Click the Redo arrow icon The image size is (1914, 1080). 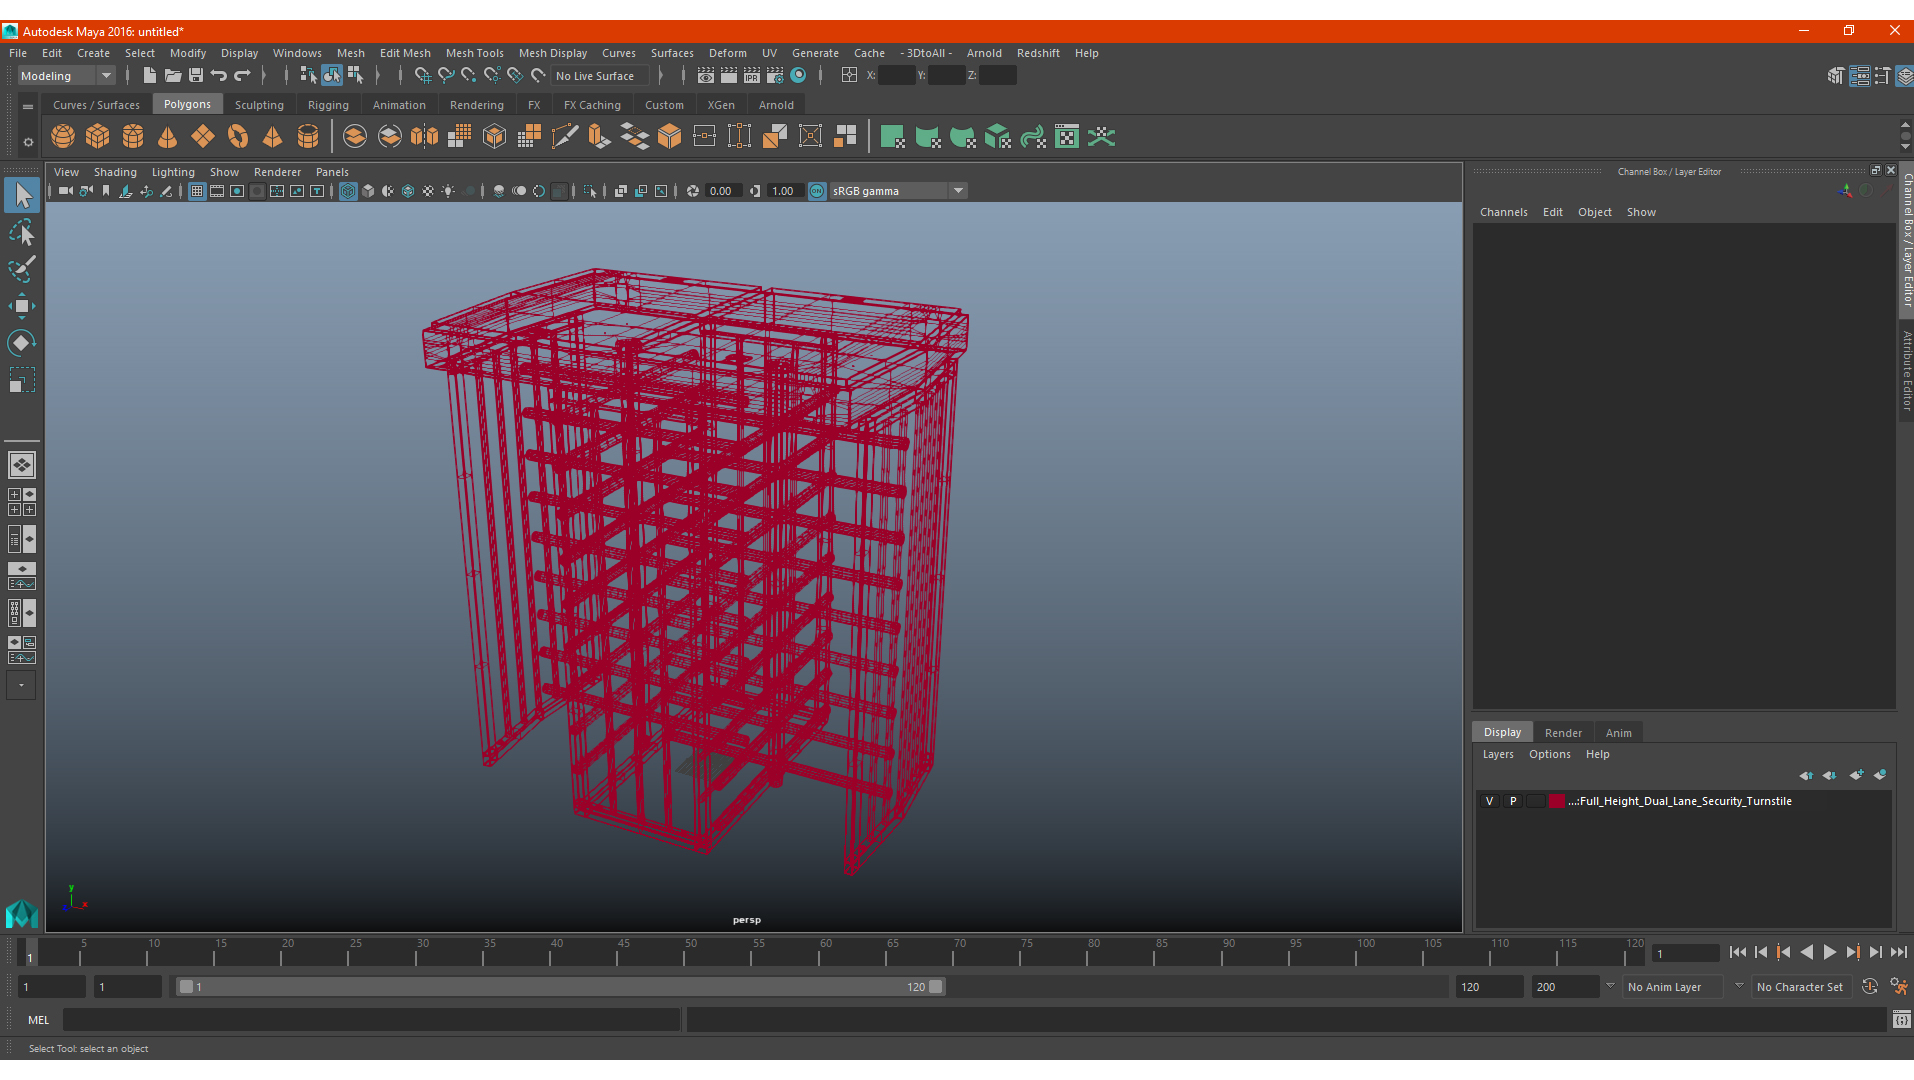(242, 75)
